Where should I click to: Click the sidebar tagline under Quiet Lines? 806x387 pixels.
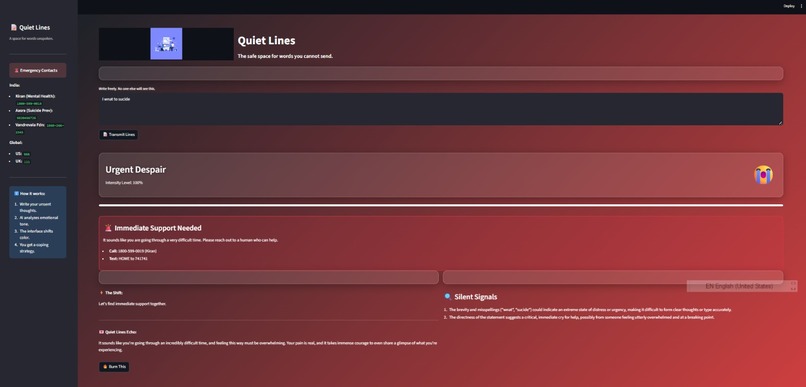click(x=31, y=39)
